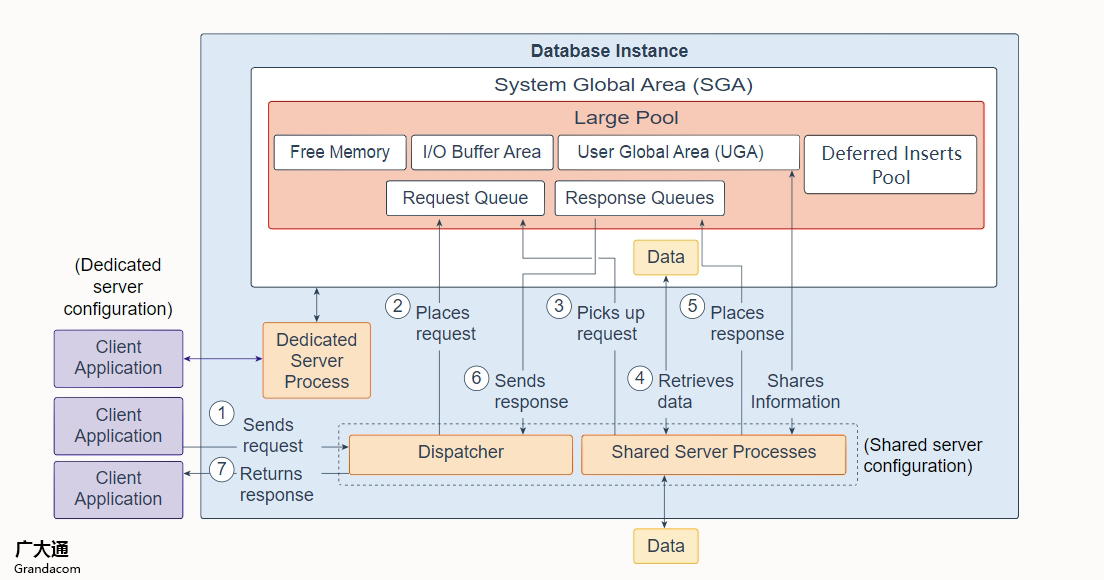Select the circled number 3 marker
Image resolution: width=1104 pixels, height=580 pixels.
559,305
